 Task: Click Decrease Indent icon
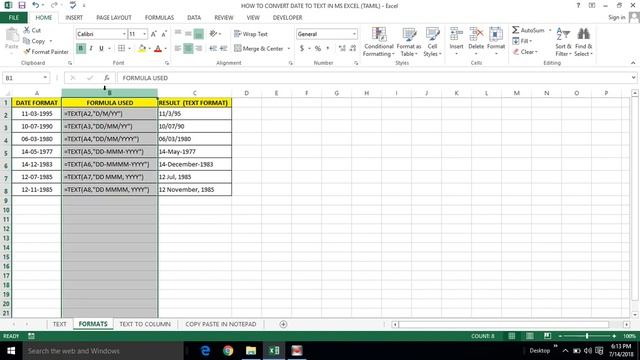213,49
